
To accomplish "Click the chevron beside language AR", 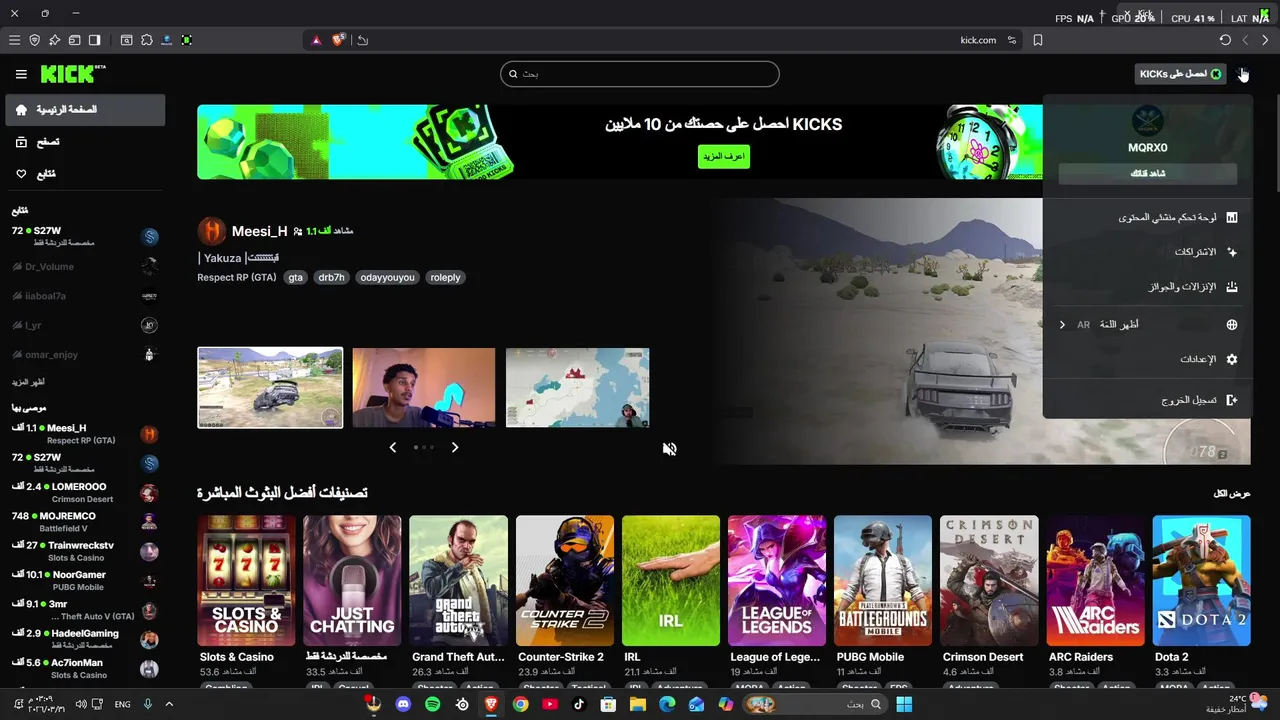I will (x=1062, y=325).
